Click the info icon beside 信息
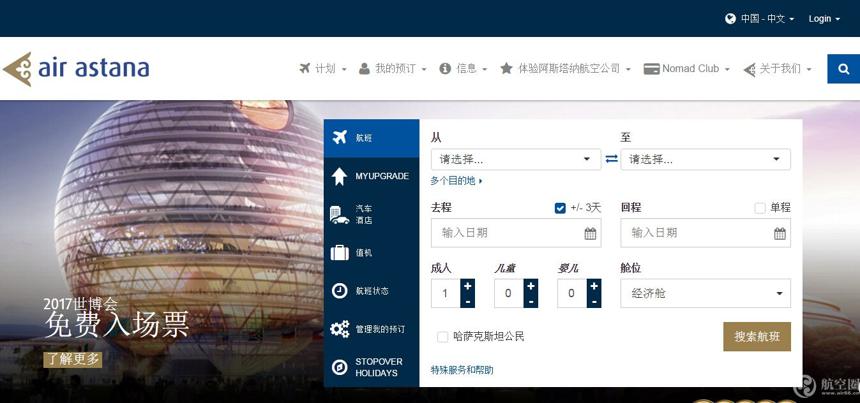Screen dimensions: 860x403 pos(445,69)
